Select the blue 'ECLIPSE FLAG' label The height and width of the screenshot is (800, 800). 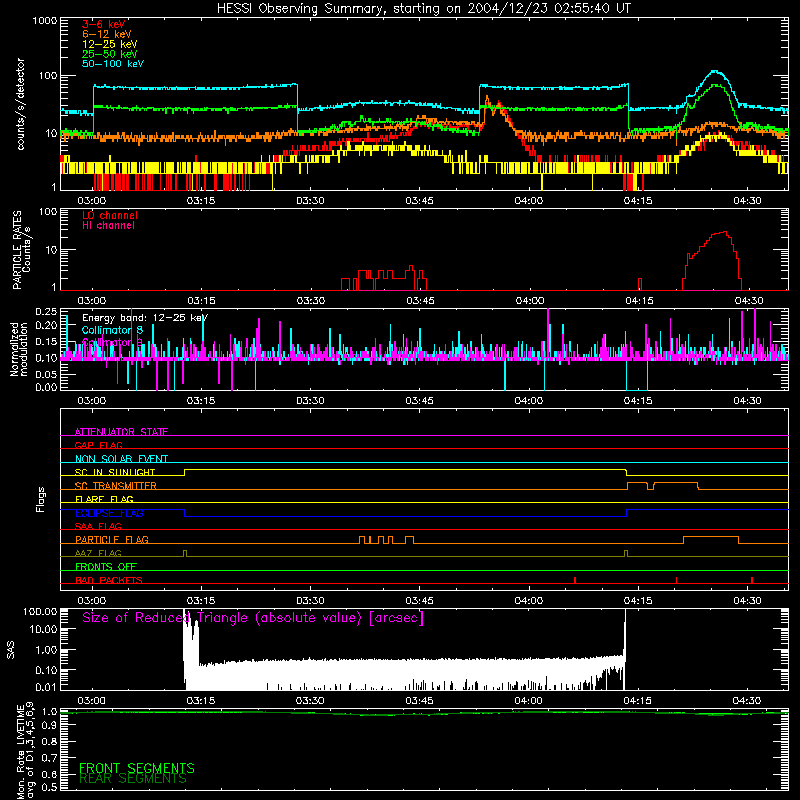click(109, 513)
